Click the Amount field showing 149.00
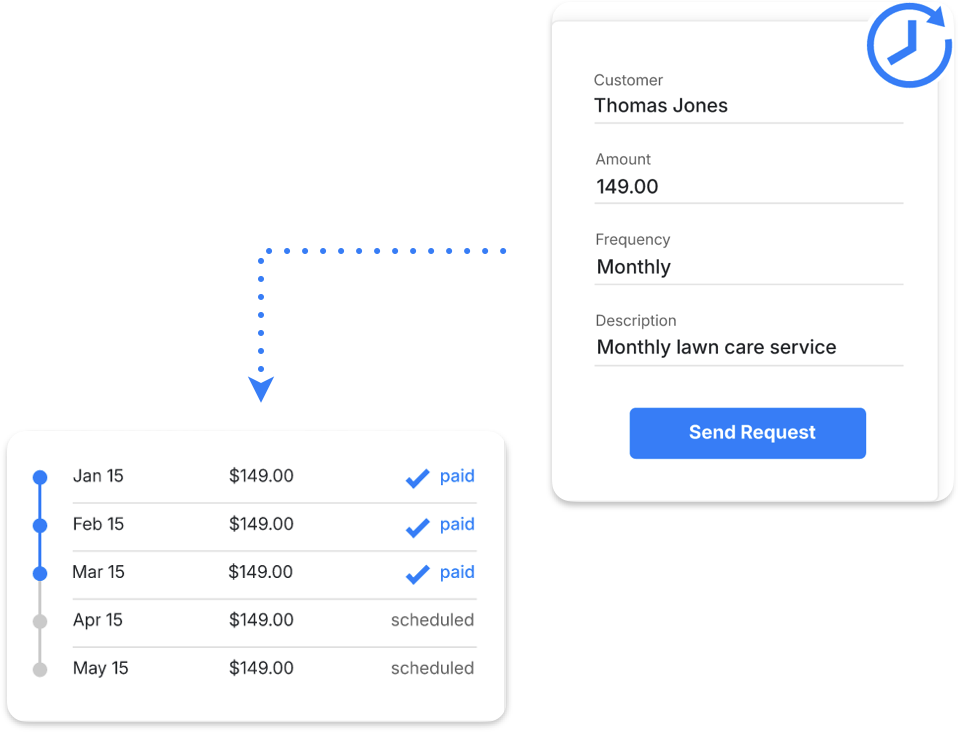 click(748, 187)
